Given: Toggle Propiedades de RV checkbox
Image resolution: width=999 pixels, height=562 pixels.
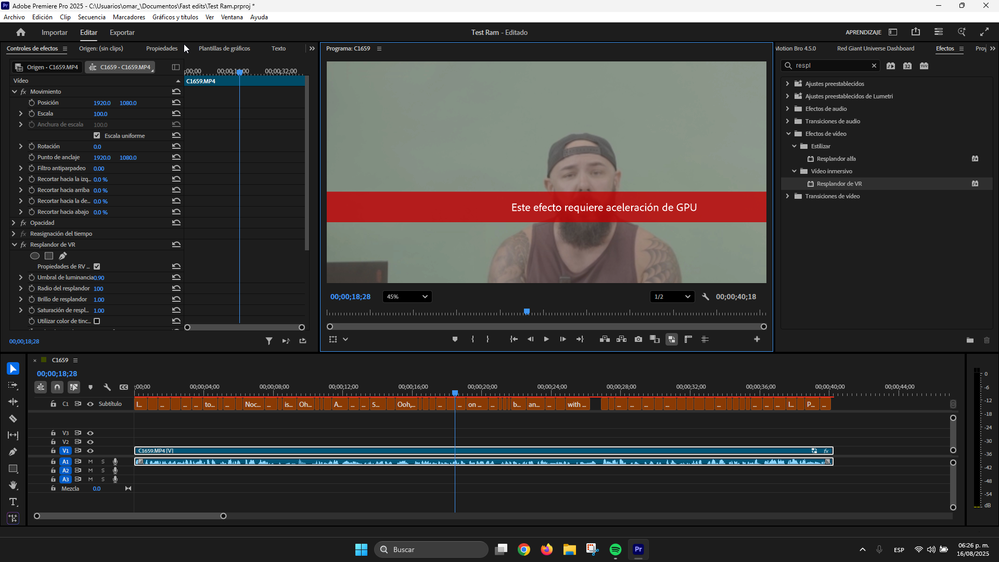Looking at the screenshot, I should pyautogui.click(x=97, y=266).
